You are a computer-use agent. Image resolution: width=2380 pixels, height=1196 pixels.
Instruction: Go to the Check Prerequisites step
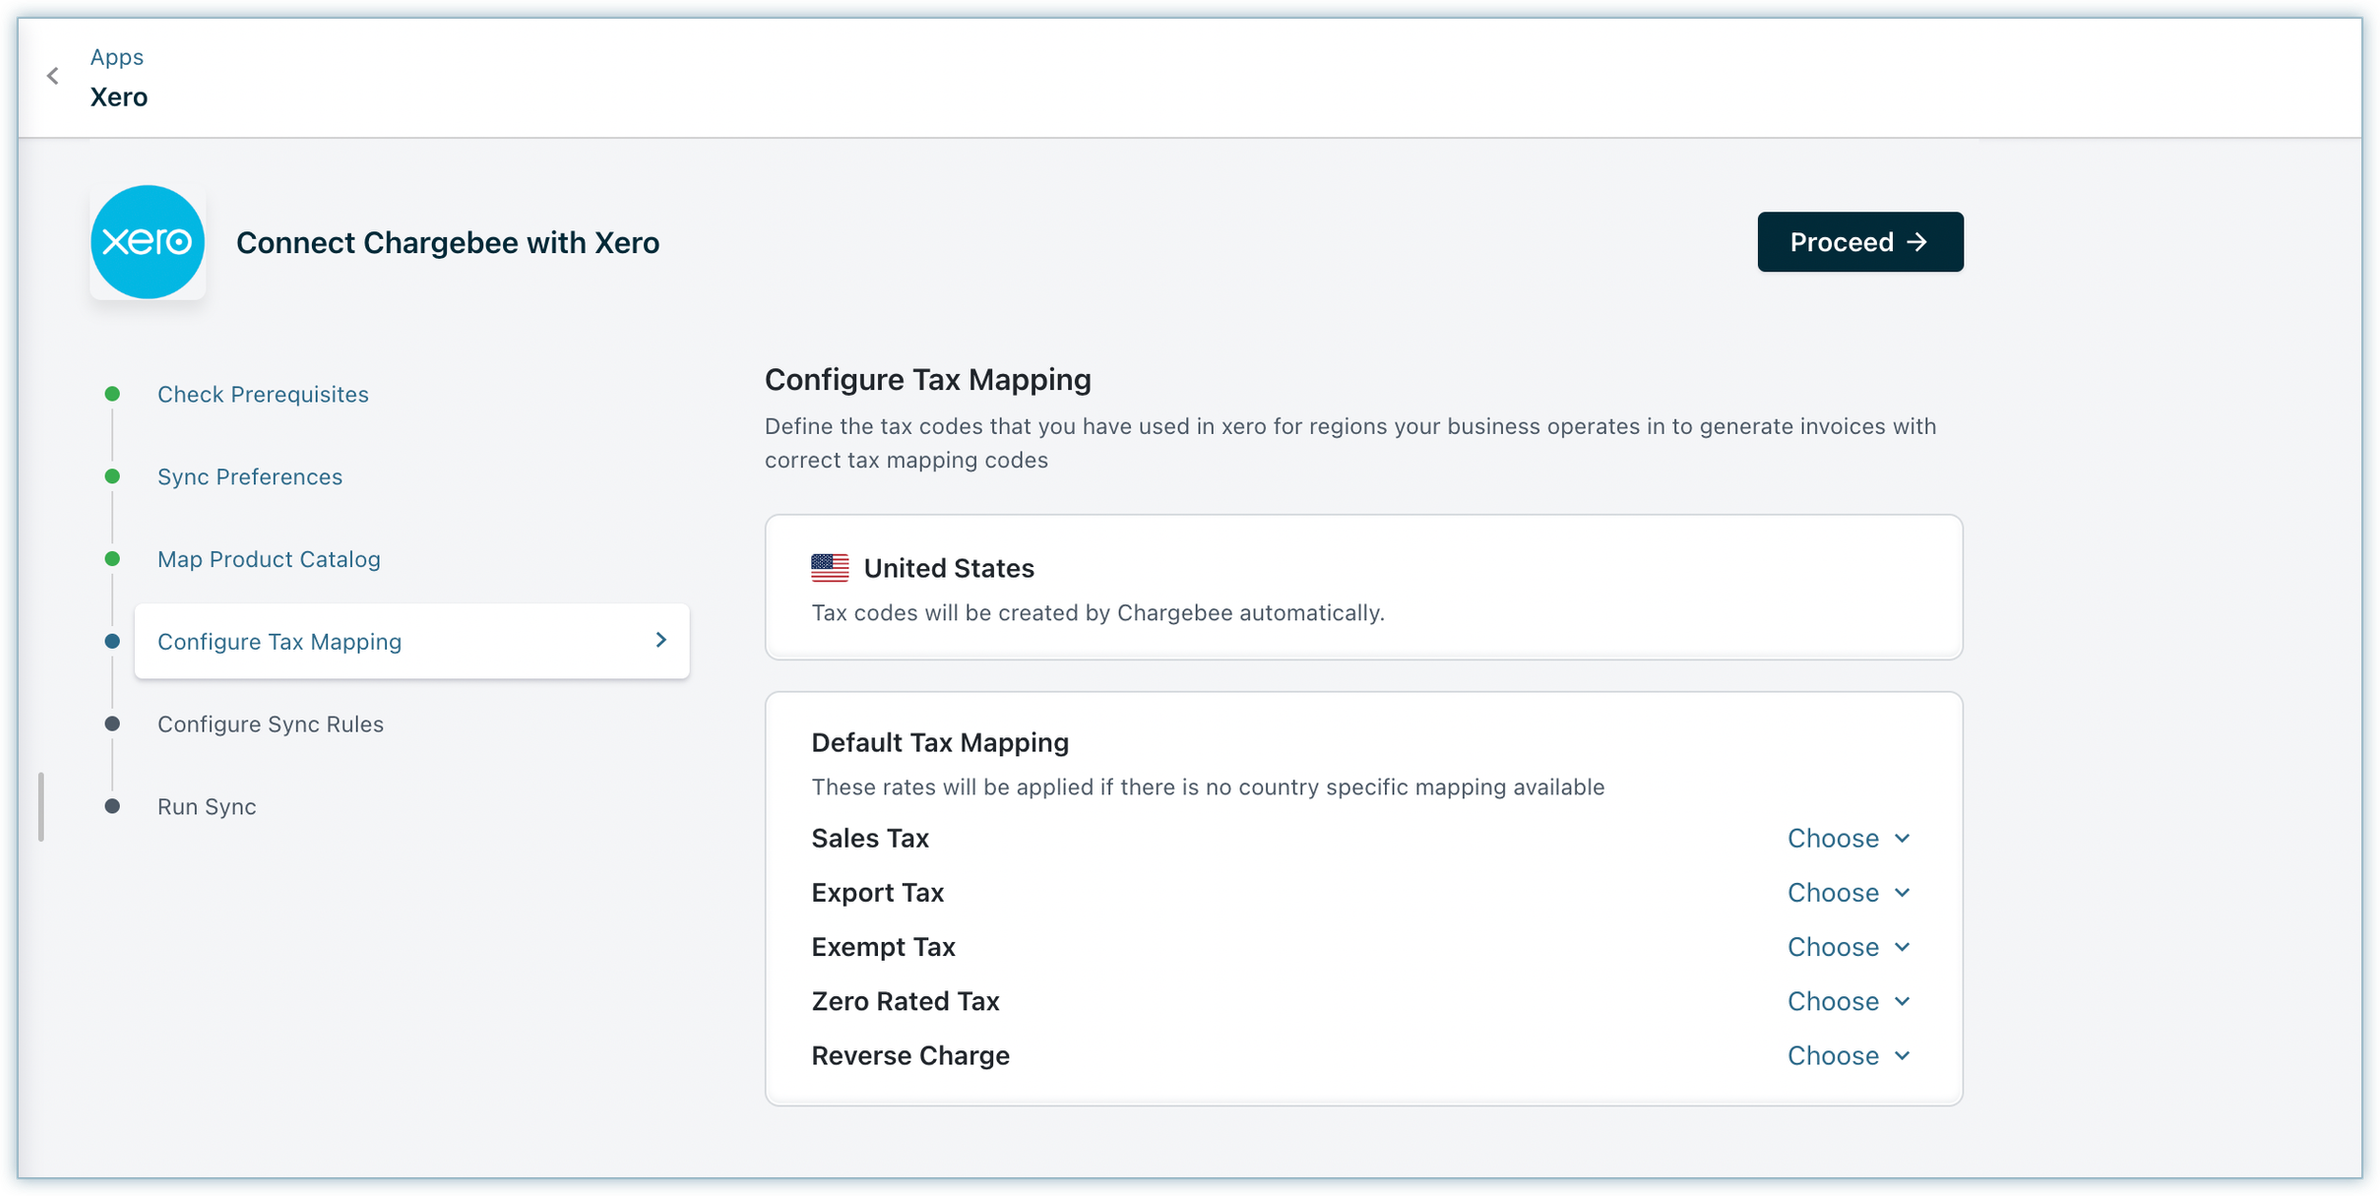point(263,394)
